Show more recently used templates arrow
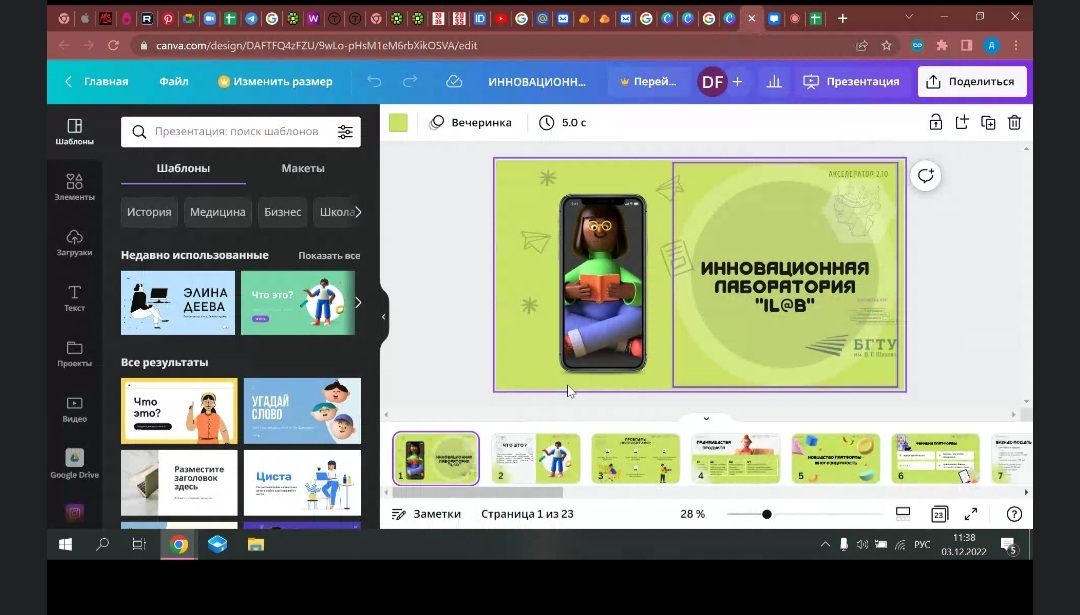The image size is (1080, 615). (358, 302)
